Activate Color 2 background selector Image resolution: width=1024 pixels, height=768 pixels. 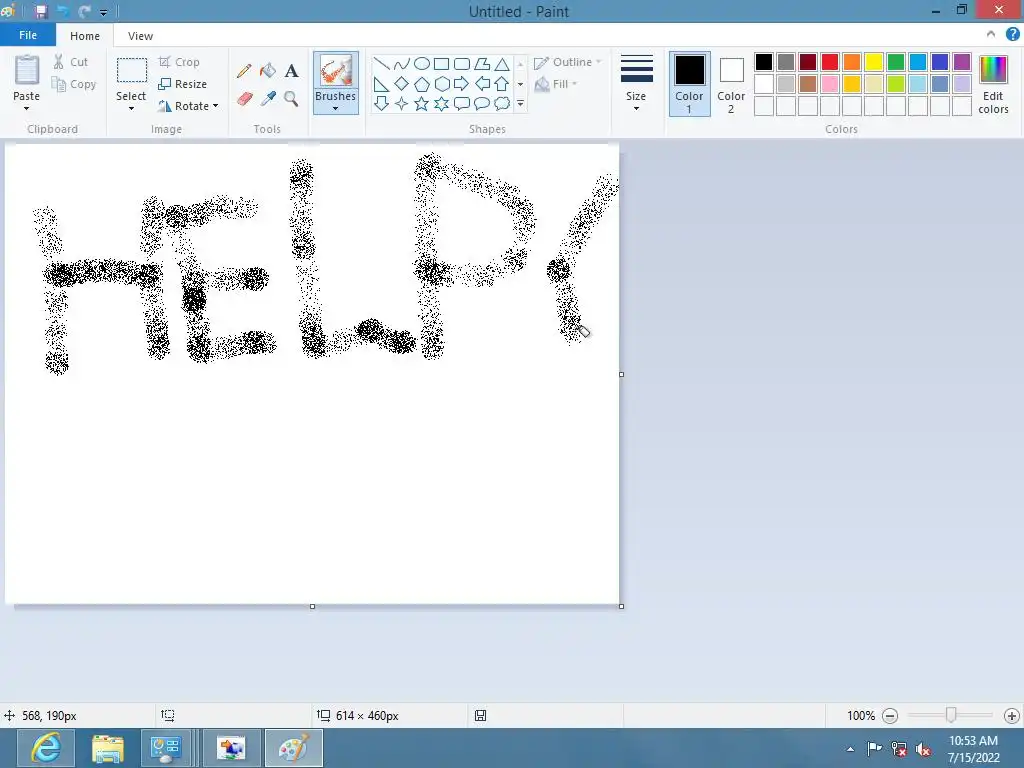tap(731, 84)
